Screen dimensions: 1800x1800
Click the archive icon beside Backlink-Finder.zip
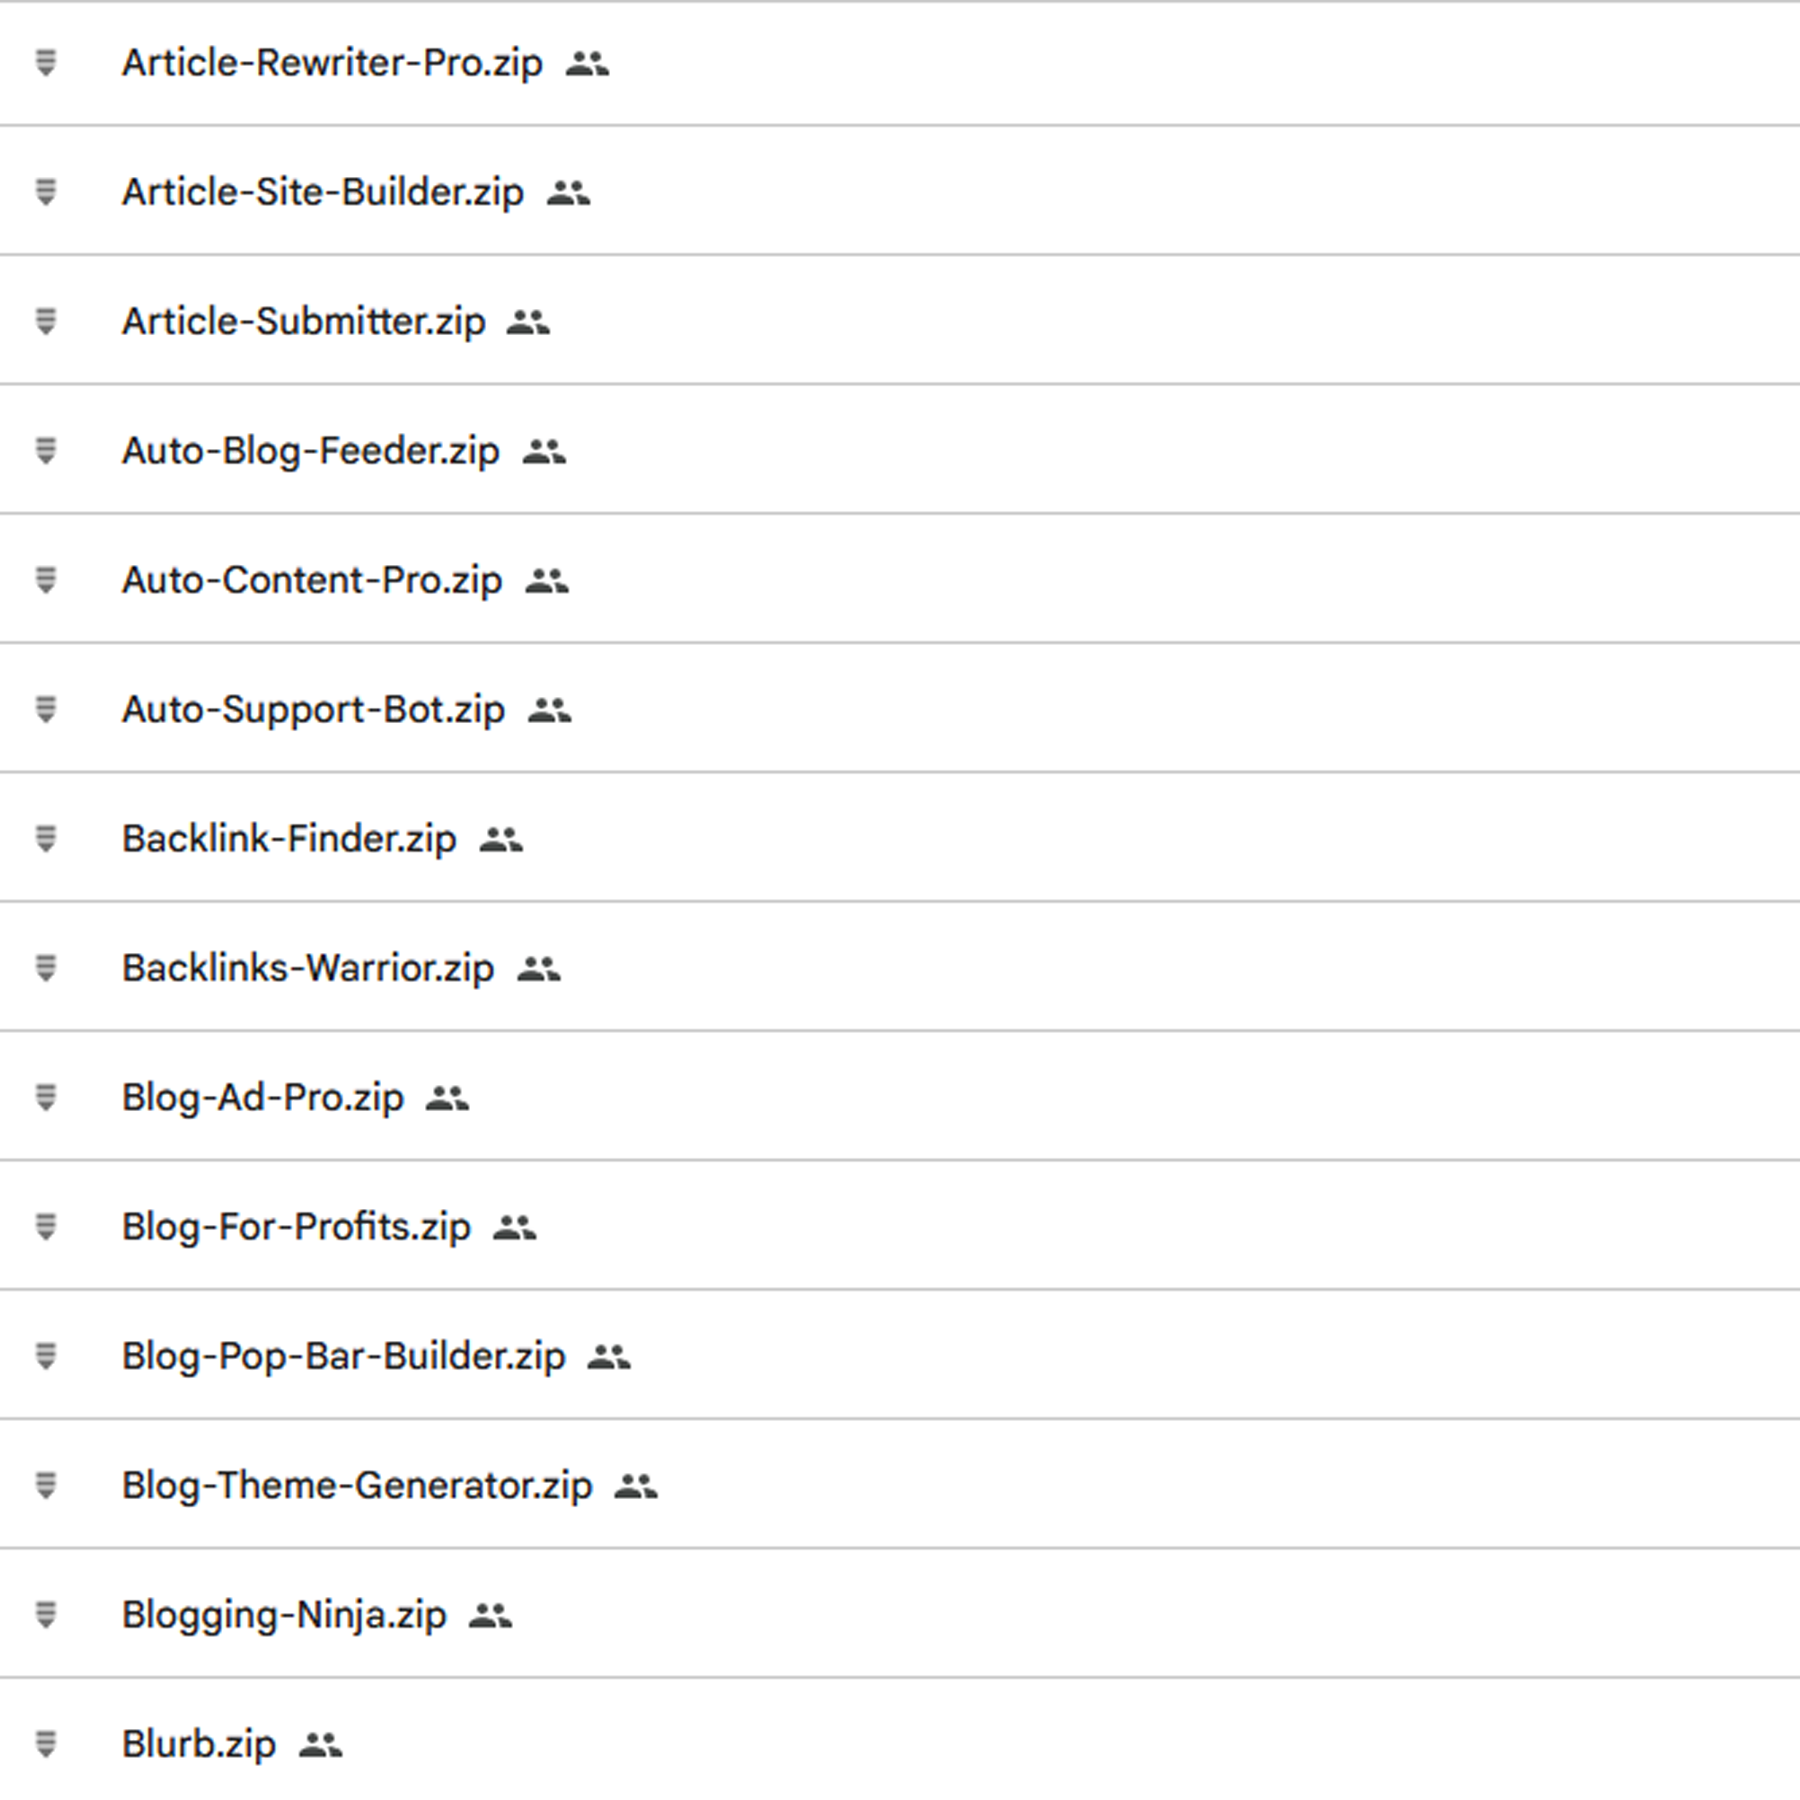coord(46,838)
